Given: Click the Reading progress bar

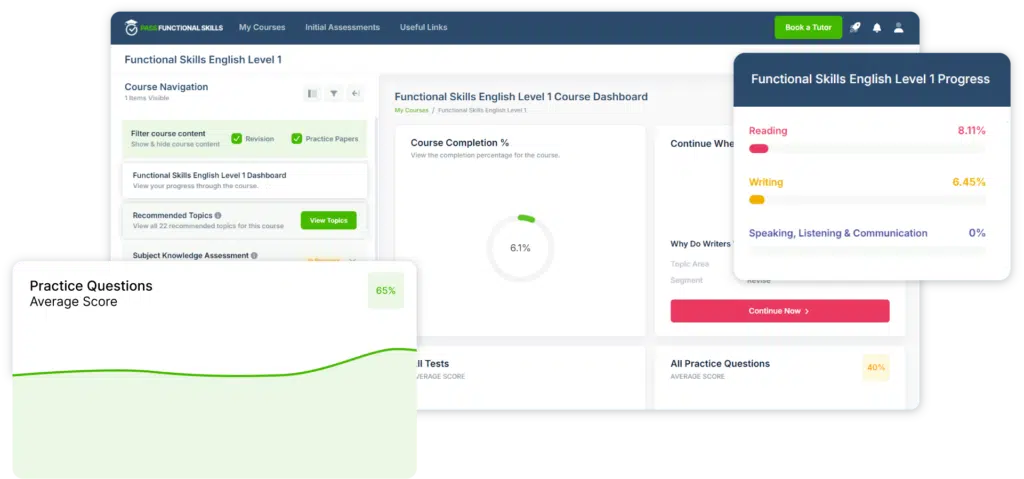Looking at the screenshot, I should [x=867, y=149].
